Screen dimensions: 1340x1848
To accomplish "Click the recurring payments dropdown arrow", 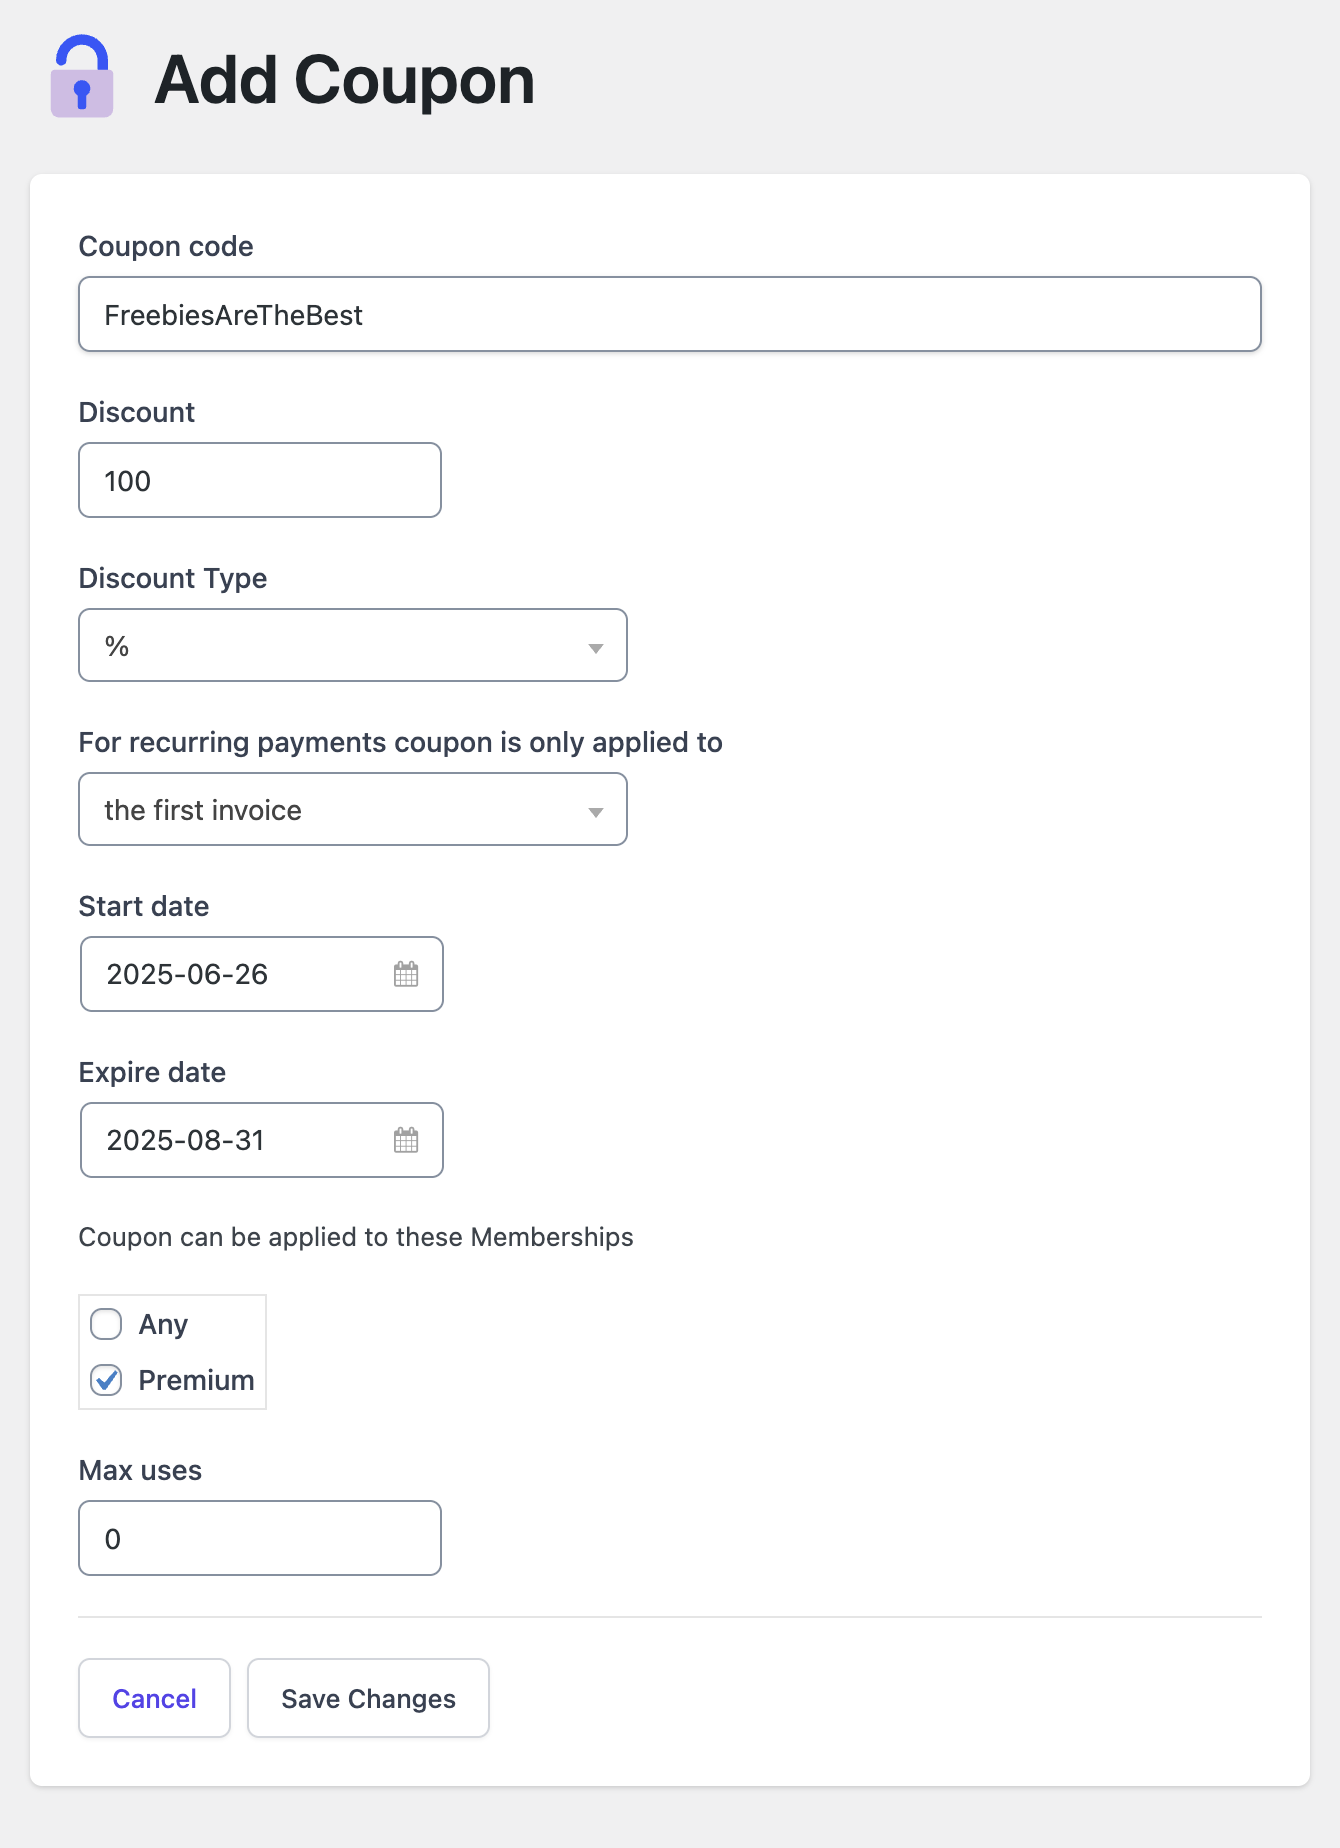I will pyautogui.click(x=596, y=810).
